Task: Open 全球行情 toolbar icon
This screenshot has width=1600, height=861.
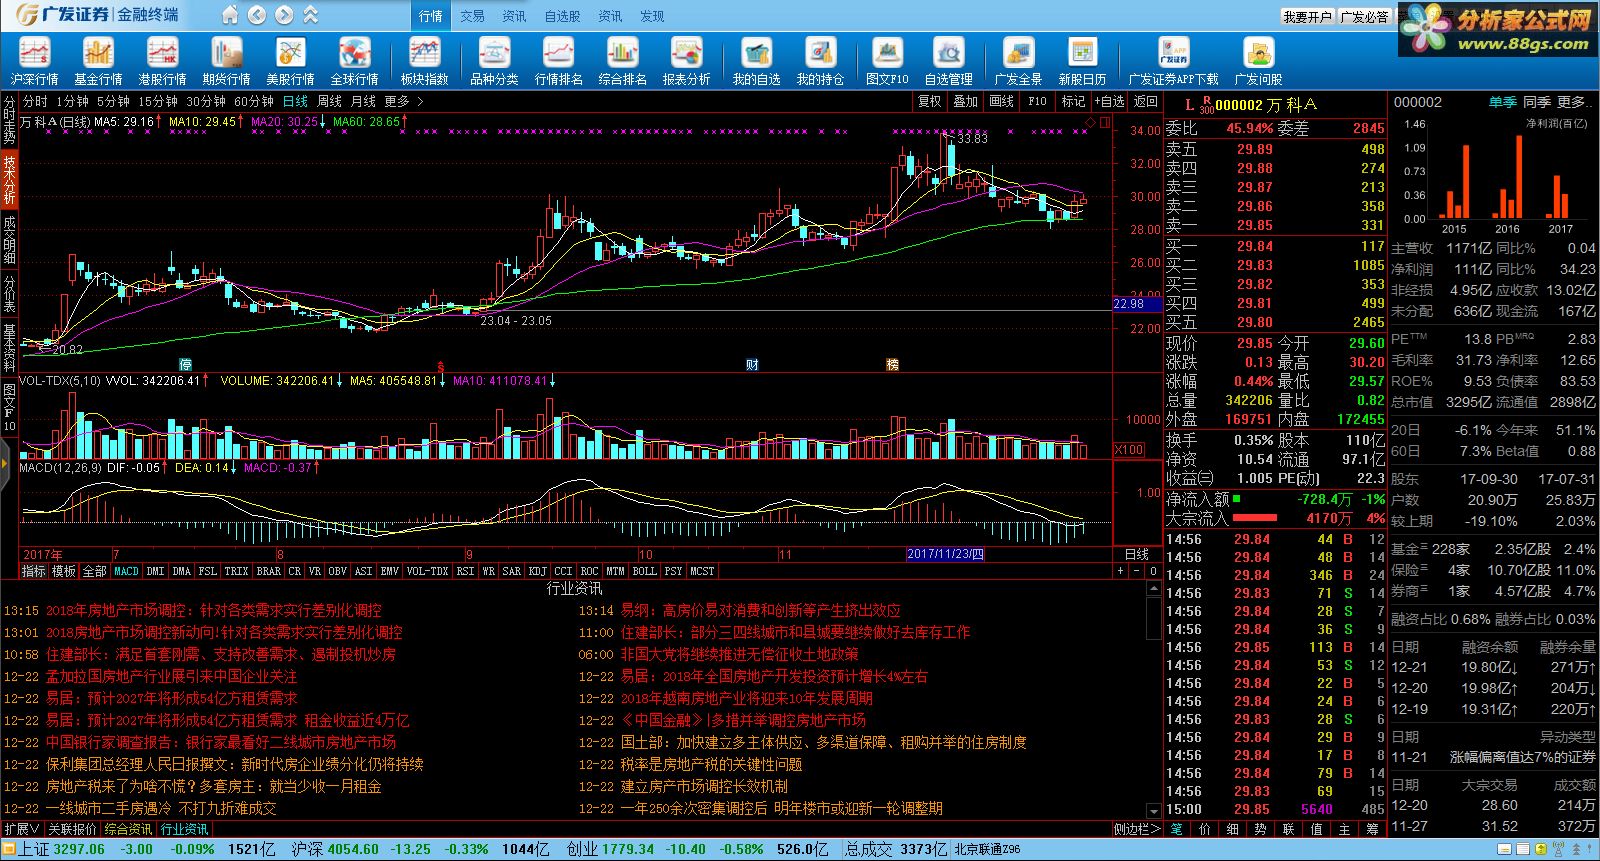Action: pos(354,62)
